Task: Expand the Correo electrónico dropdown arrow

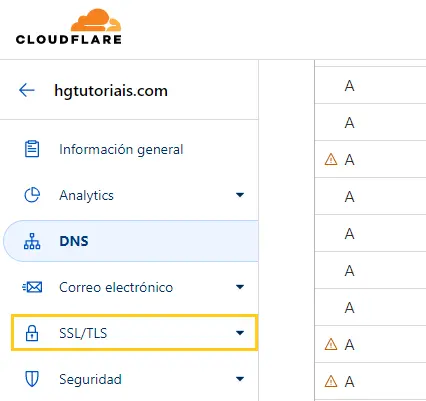Action: pos(240,287)
